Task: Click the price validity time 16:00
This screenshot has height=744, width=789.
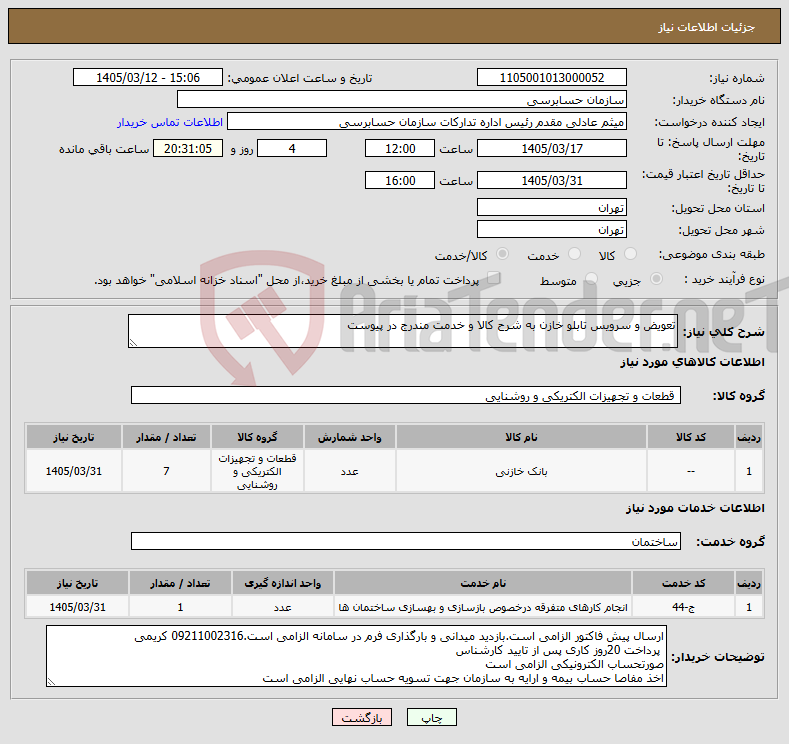Action: click(x=400, y=180)
